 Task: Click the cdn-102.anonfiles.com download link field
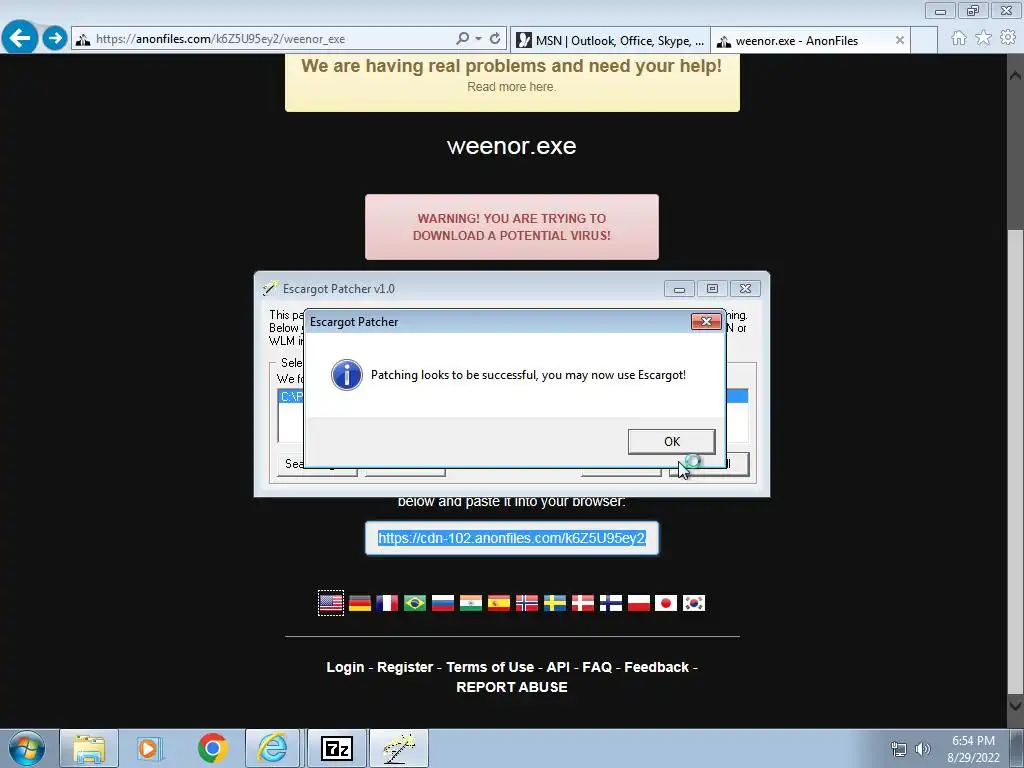point(511,538)
